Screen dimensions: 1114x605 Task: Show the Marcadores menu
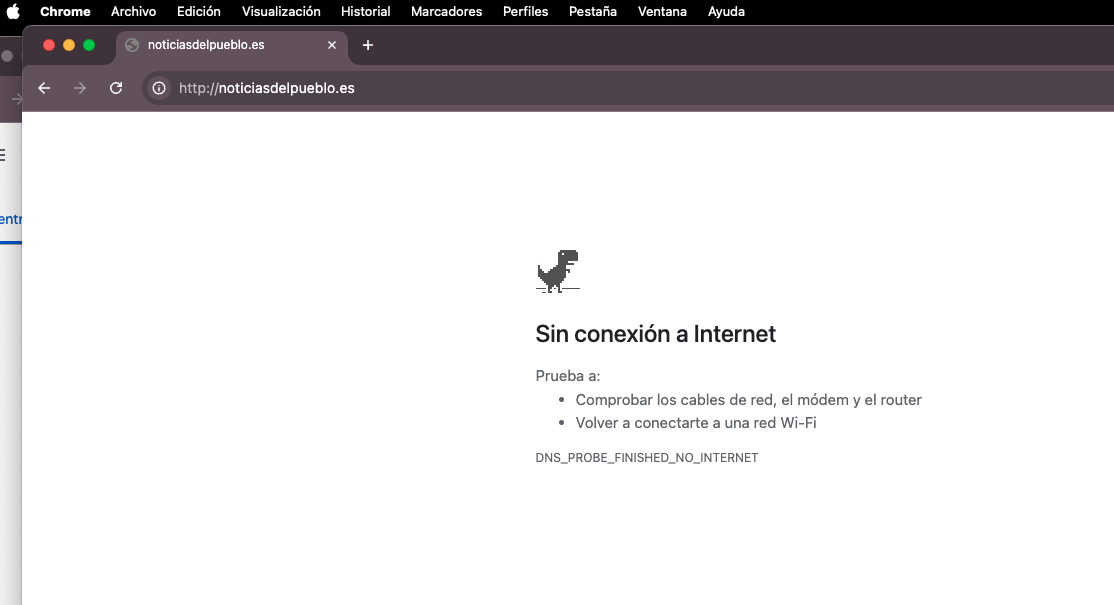click(x=446, y=12)
